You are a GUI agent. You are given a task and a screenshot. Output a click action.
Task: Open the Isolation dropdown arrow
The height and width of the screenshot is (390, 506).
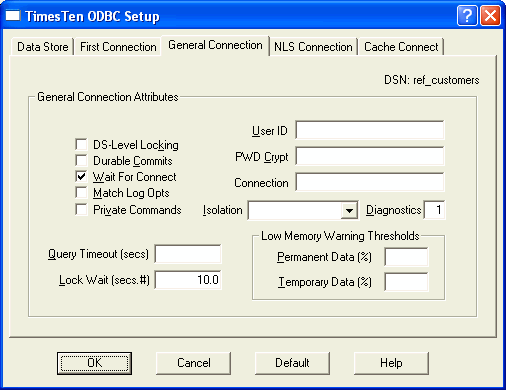pyautogui.click(x=349, y=210)
